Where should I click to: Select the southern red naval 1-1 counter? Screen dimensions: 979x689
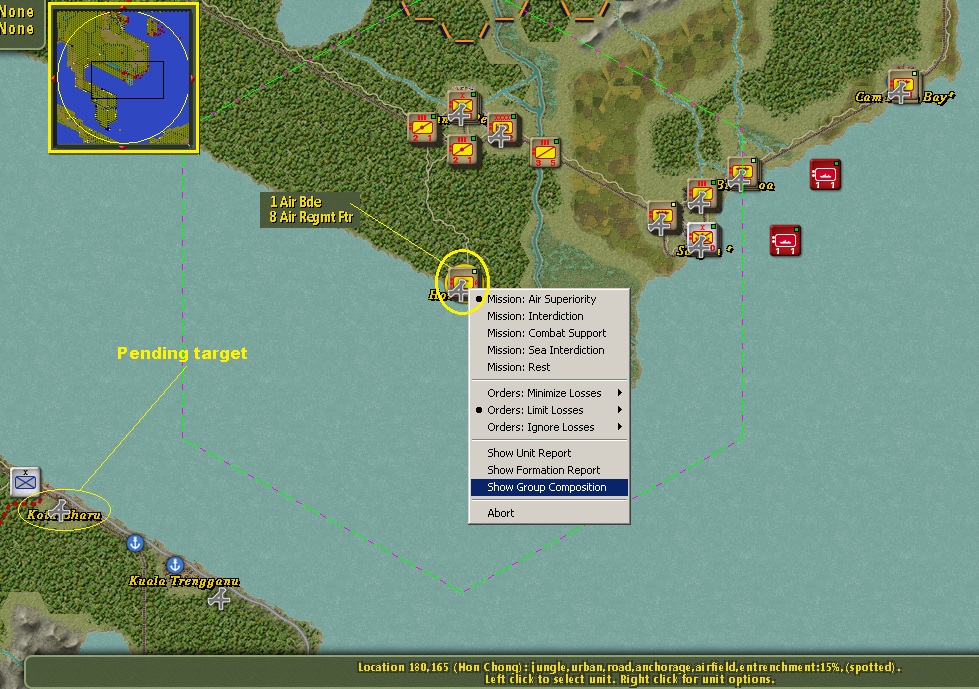click(x=785, y=240)
